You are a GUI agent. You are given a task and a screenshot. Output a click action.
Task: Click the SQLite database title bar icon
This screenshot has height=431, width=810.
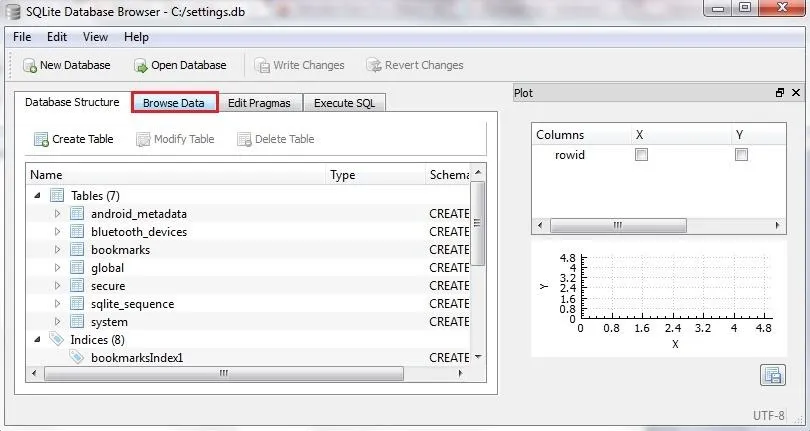(x=12, y=11)
